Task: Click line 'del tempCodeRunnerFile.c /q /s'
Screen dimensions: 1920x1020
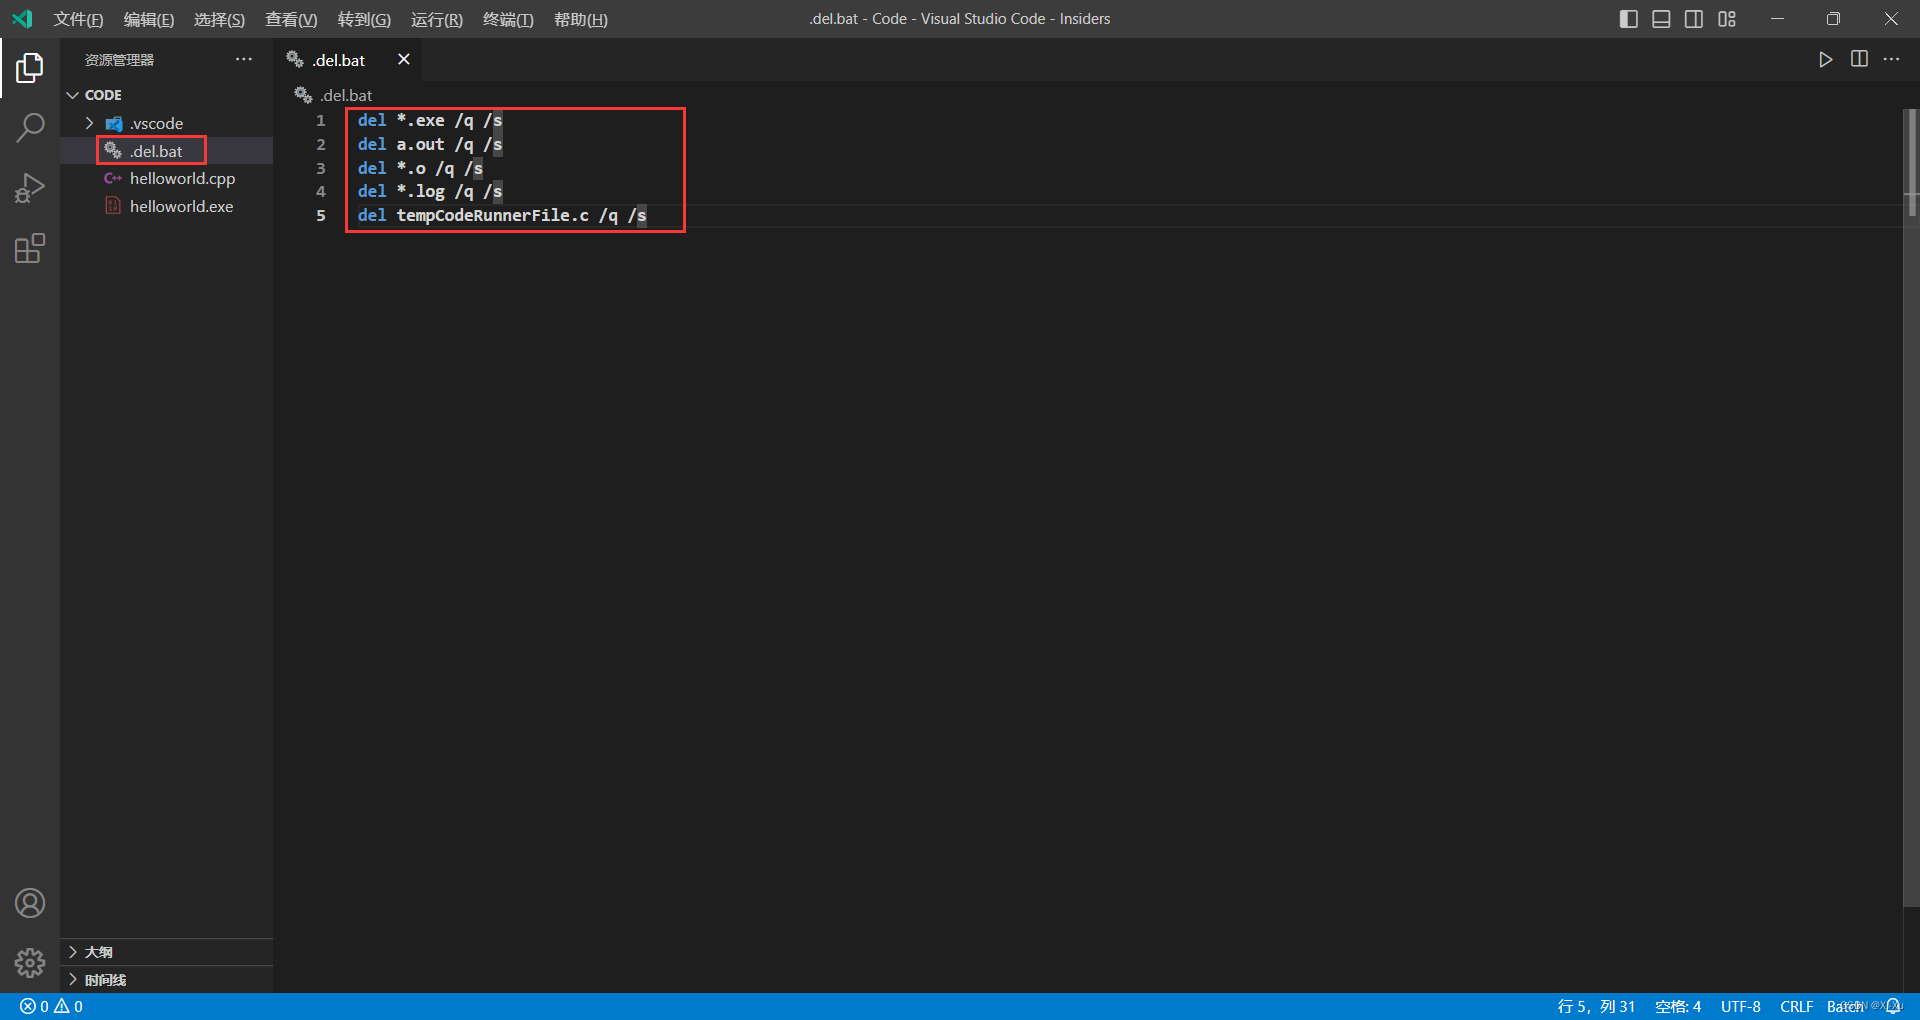Action: [502, 216]
